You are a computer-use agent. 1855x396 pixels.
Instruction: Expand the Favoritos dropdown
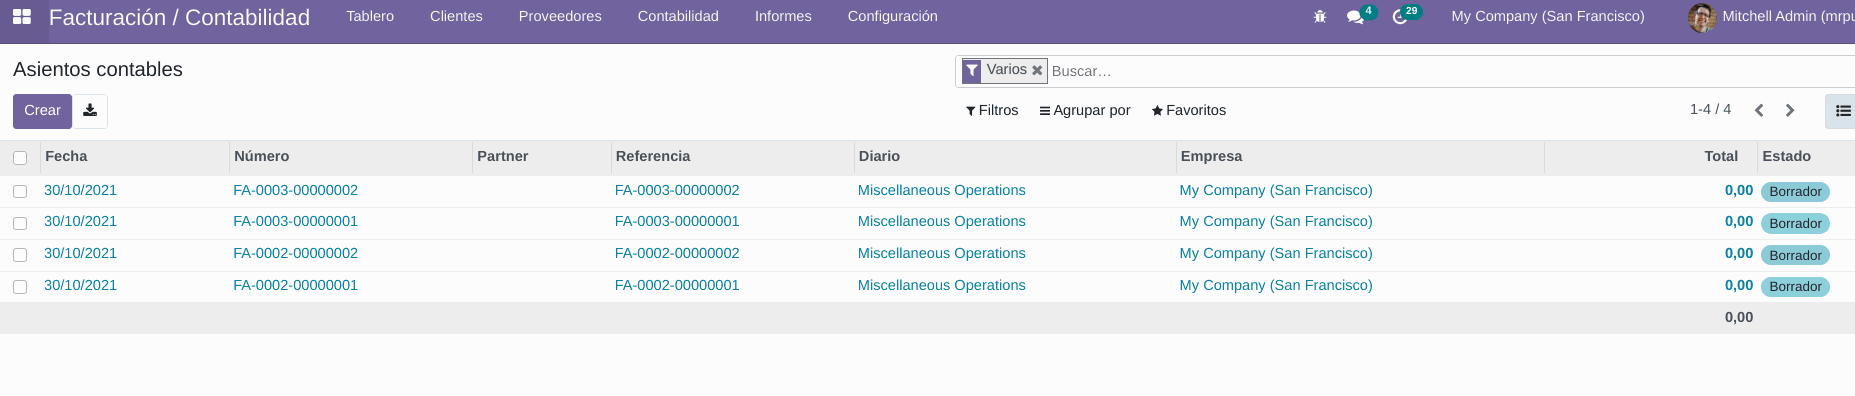(1189, 110)
